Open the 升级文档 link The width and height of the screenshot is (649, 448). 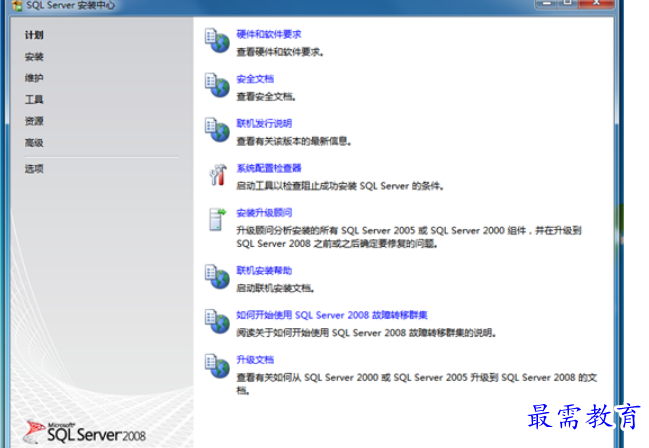(x=255, y=360)
